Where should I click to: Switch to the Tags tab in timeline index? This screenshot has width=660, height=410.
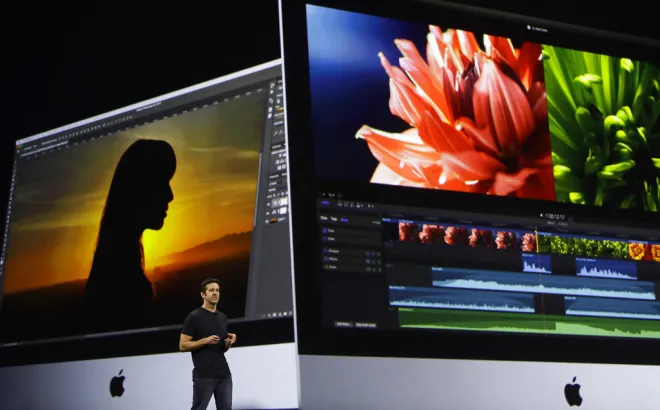tap(334, 219)
